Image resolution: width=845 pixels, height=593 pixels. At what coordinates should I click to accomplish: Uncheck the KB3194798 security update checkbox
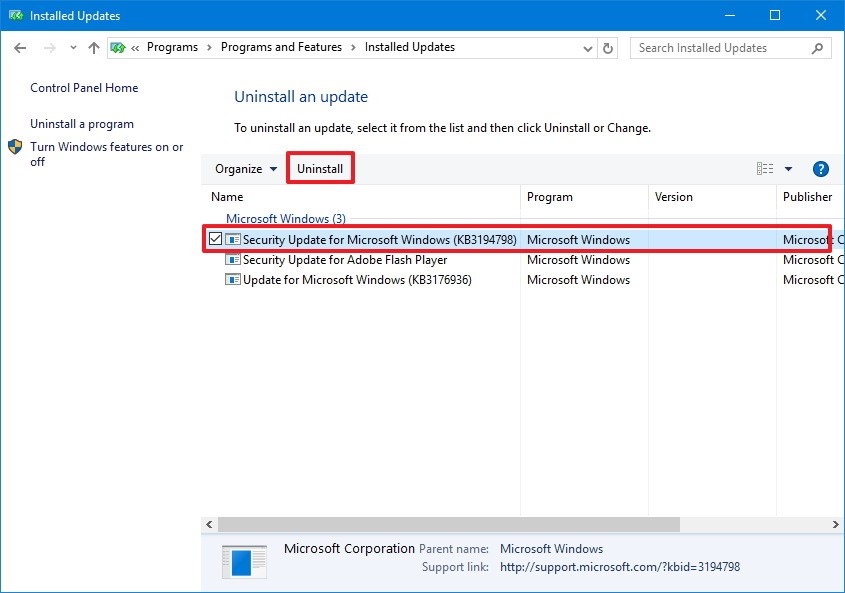(x=214, y=239)
